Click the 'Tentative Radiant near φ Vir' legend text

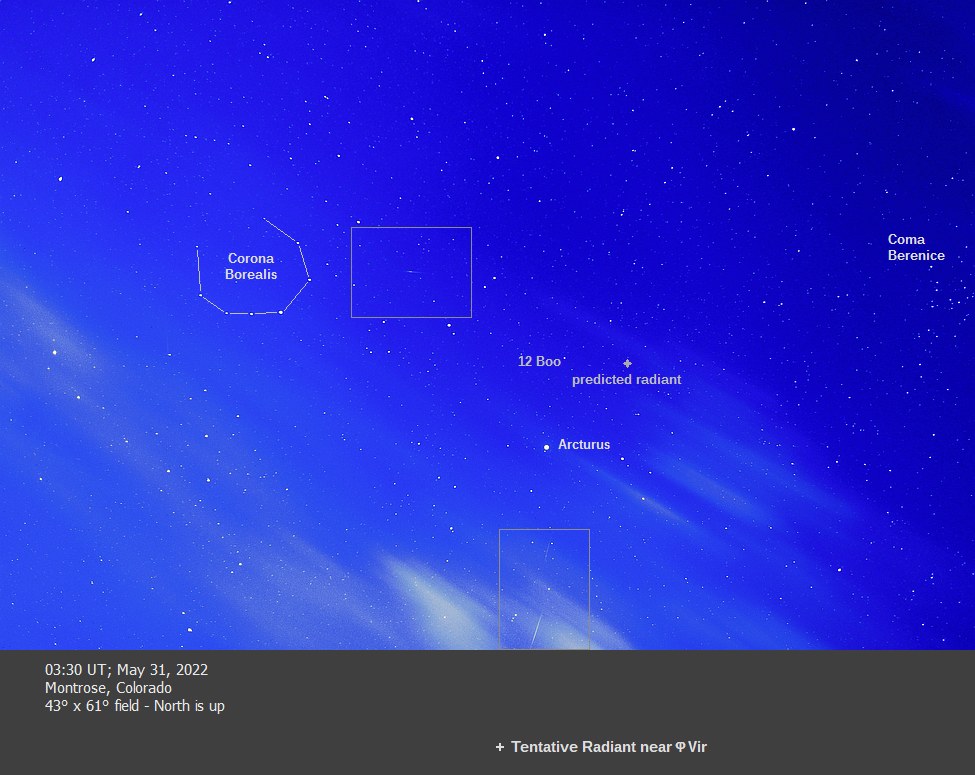tap(608, 747)
